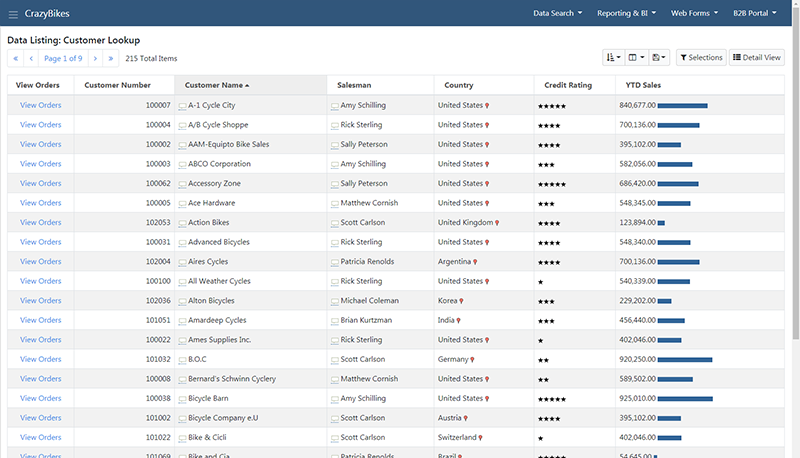This screenshot has height=458, width=800.
Task: Click the Ames Supplies Inc. customer name
Action: (219, 340)
